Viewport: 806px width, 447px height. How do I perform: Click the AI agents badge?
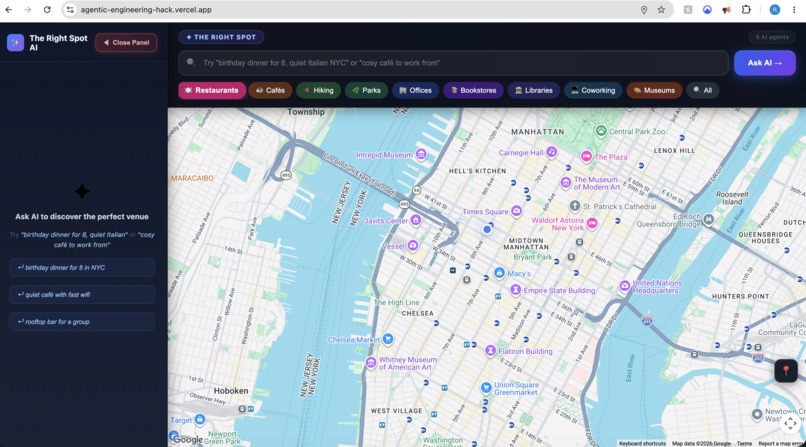pyautogui.click(x=772, y=37)
